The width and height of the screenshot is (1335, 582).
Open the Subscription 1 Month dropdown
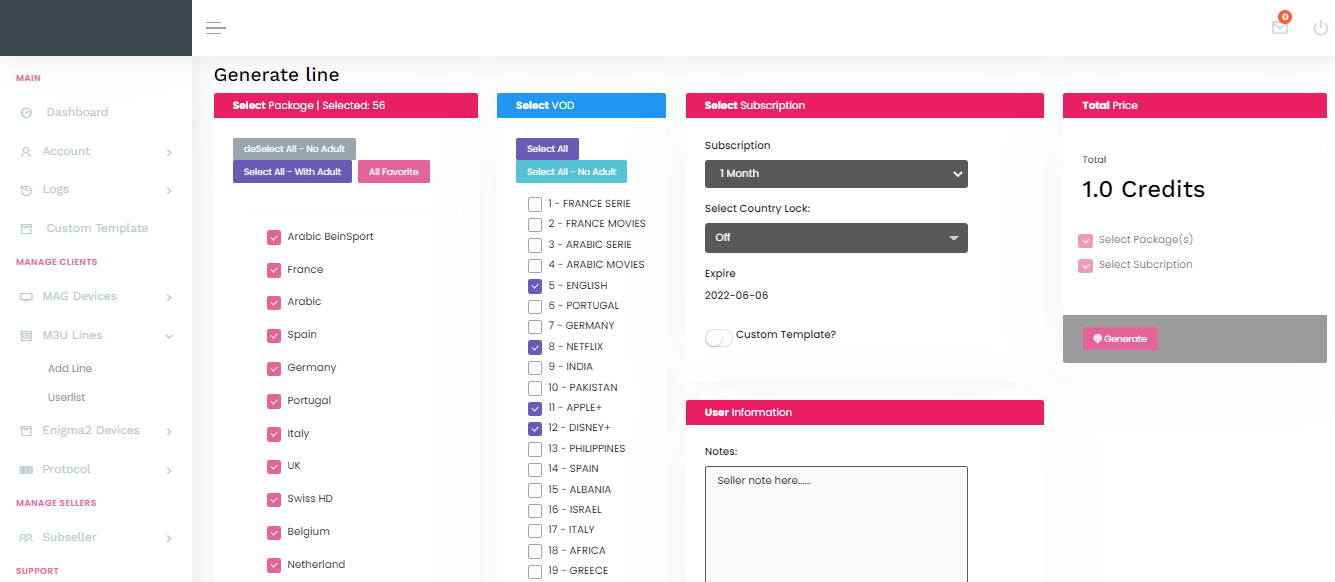[x=836, y=174]
